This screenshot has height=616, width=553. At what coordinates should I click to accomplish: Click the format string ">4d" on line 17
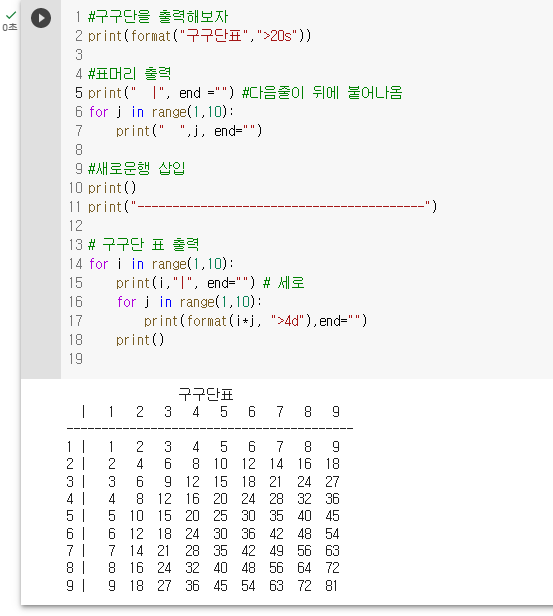click(287, 321)
